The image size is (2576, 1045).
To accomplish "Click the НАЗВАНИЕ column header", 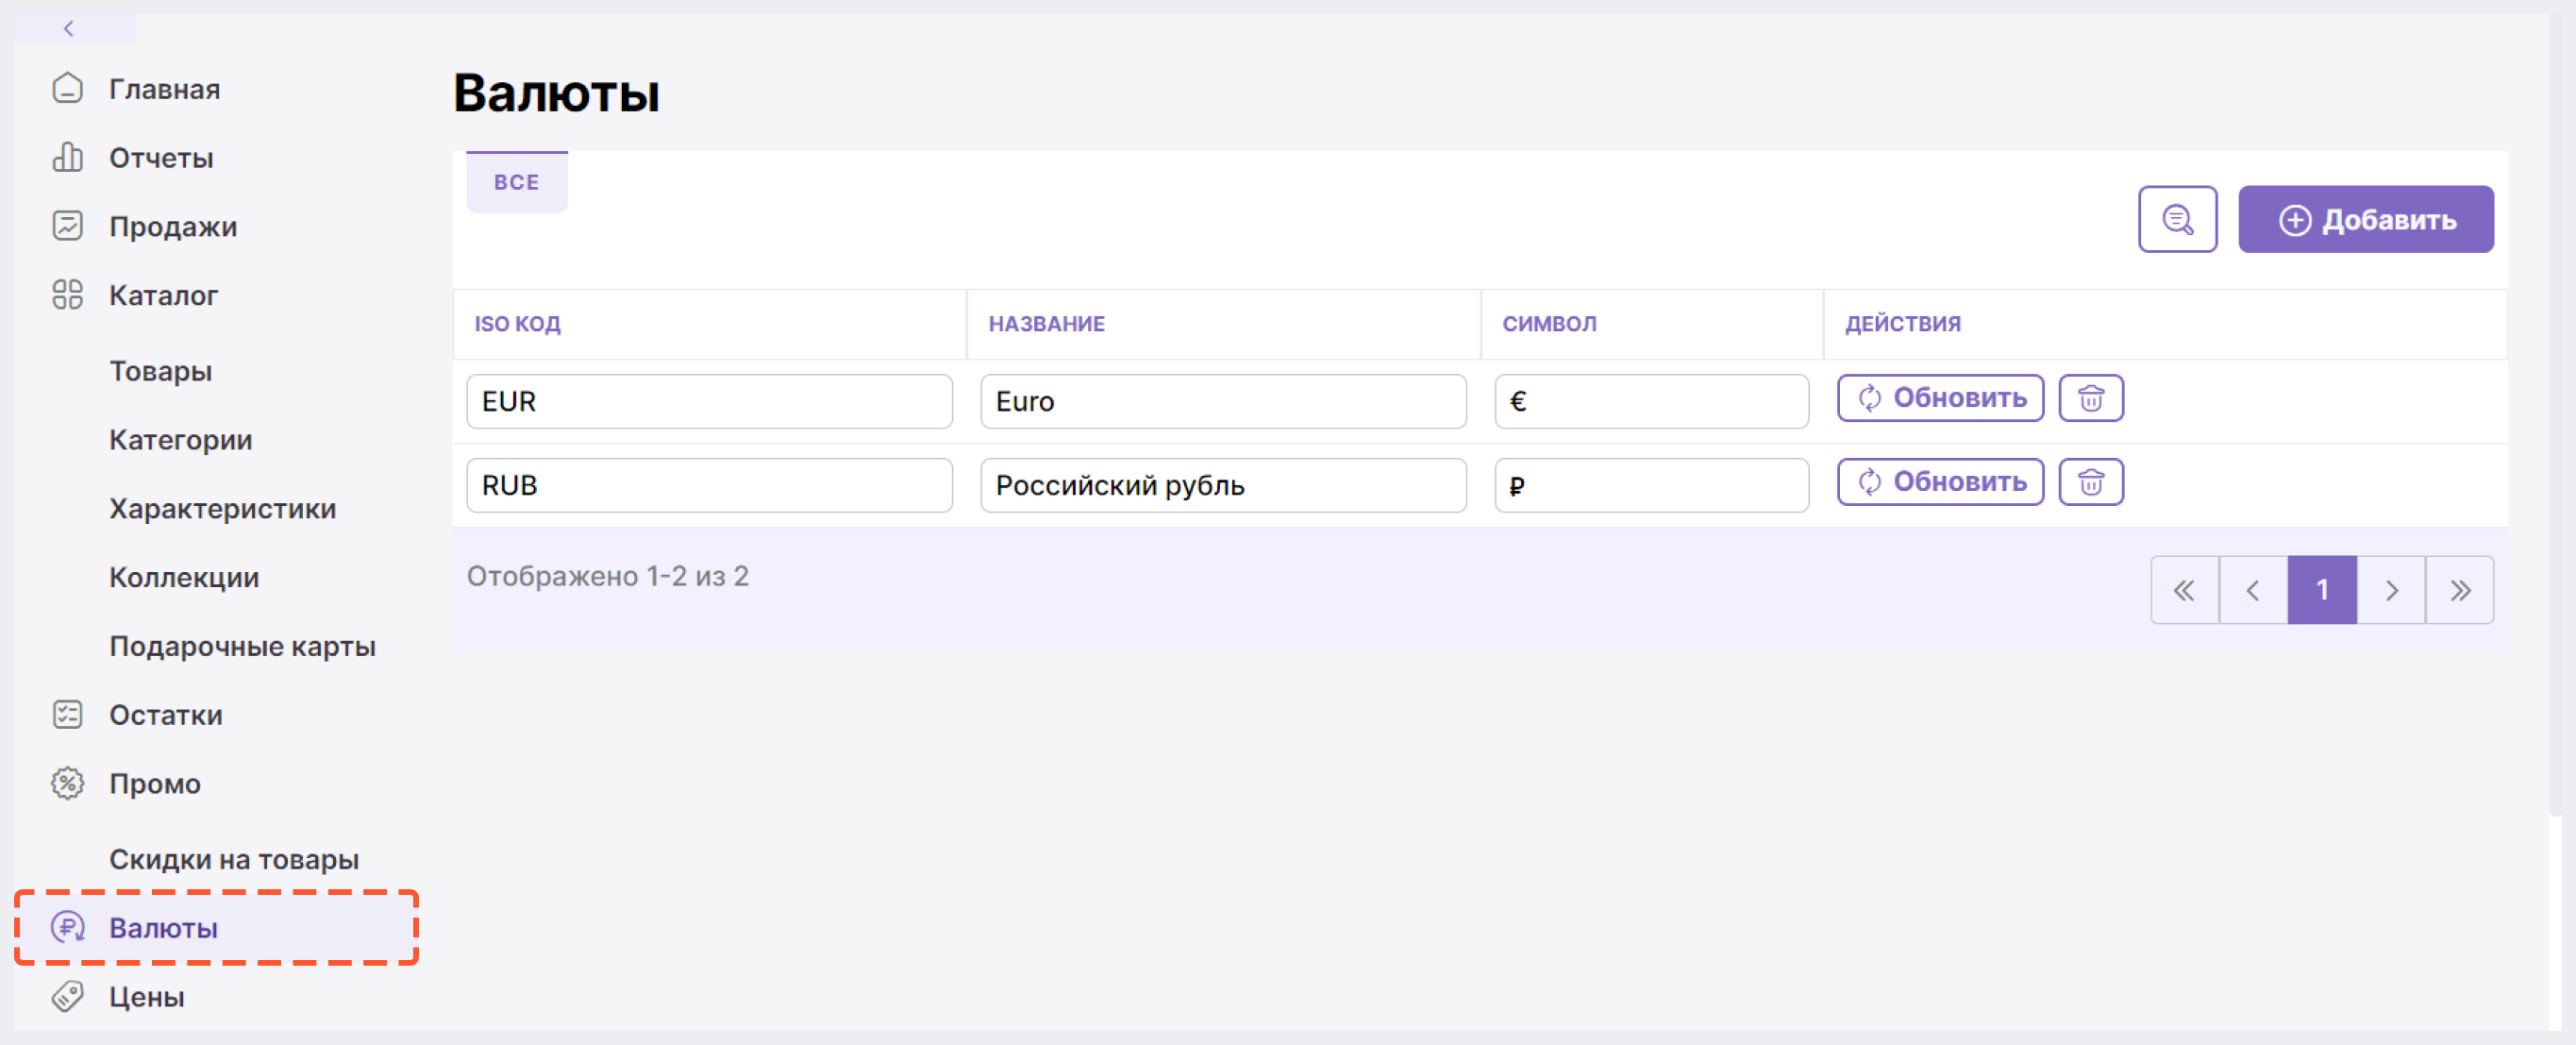I will click(x=1046, y=324).
